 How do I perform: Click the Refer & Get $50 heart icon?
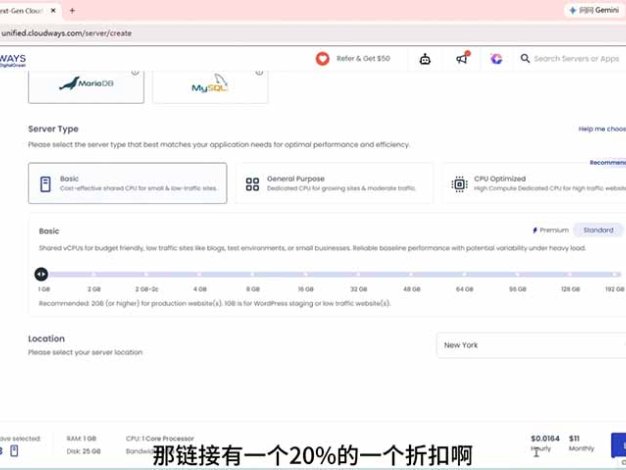(x=323, y=59)
